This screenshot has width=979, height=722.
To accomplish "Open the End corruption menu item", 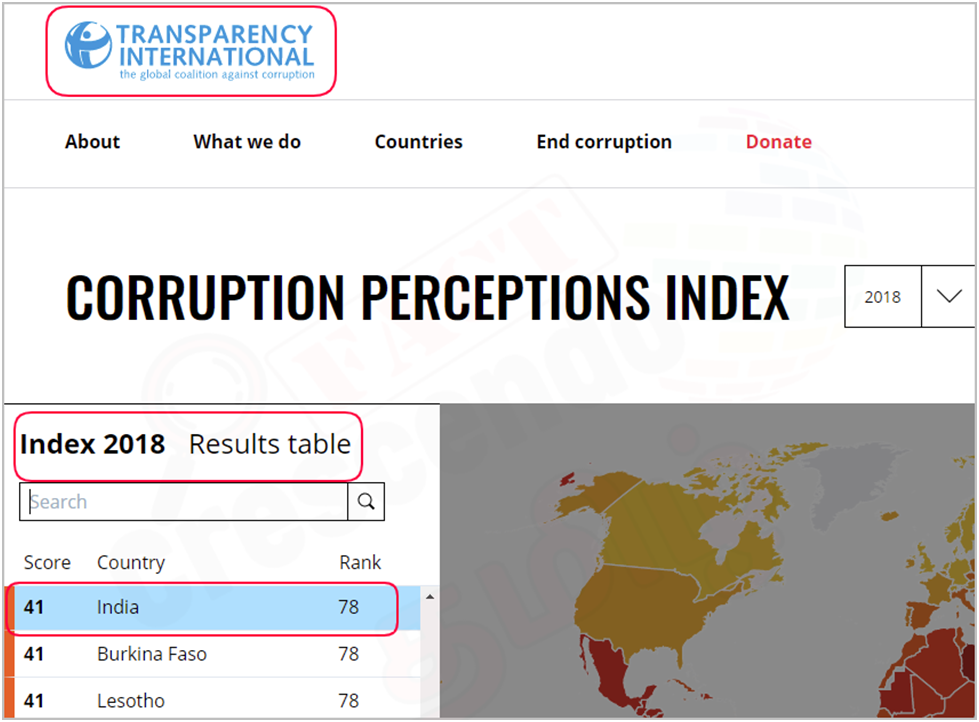I will [x=604, y=142].
